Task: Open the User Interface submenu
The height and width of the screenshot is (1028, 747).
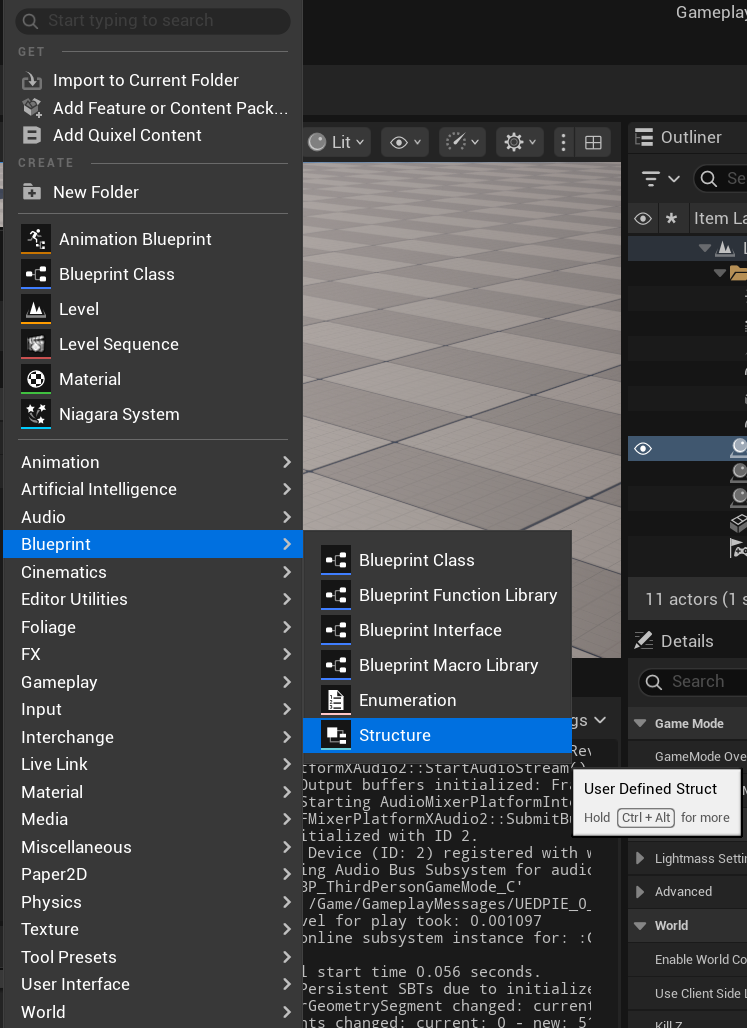Action: point(153,984)
